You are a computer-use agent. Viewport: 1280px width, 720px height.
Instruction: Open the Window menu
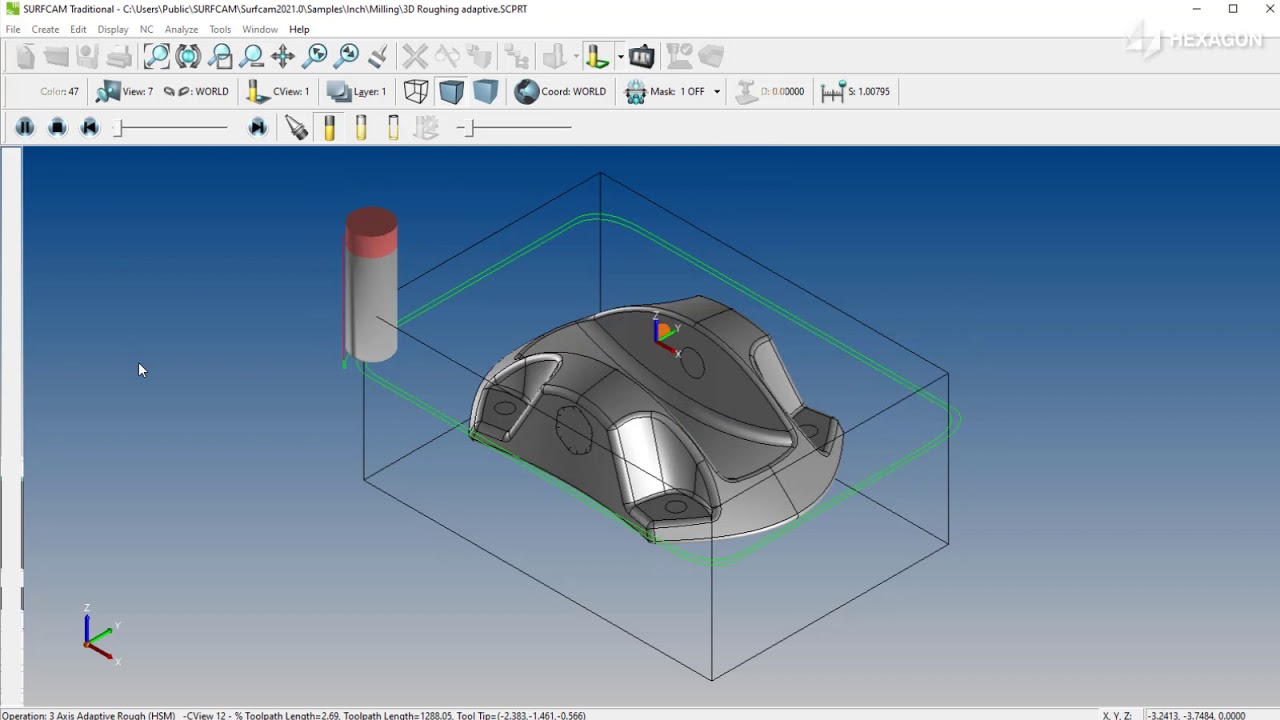(260, 29)
